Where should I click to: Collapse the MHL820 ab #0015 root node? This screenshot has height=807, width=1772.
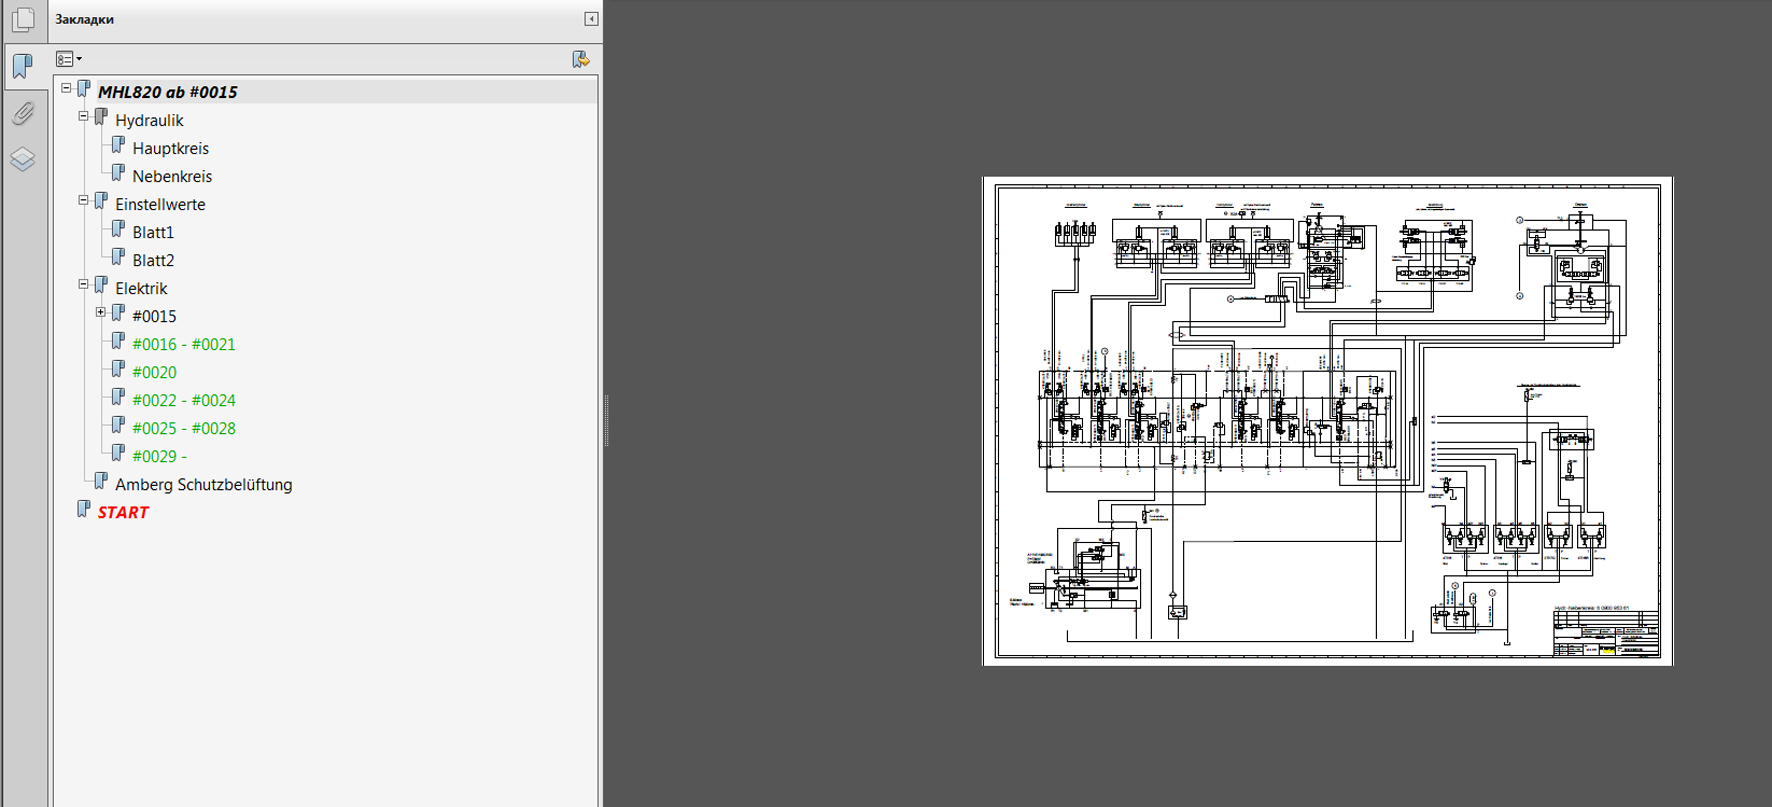coord(66,88)
